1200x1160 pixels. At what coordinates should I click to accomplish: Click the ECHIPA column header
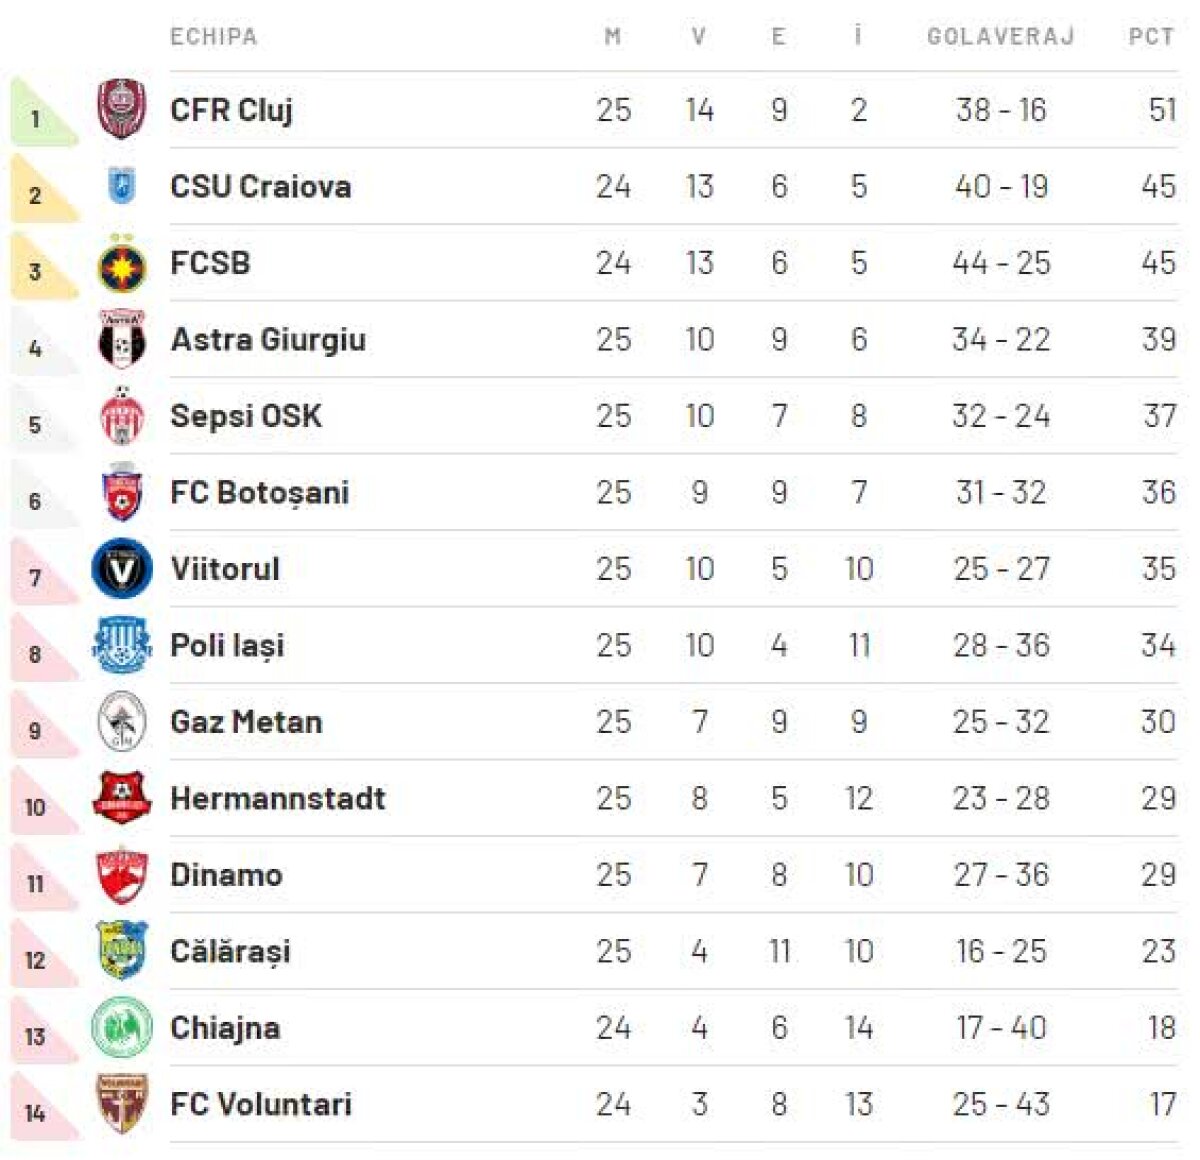pos(213,37)
